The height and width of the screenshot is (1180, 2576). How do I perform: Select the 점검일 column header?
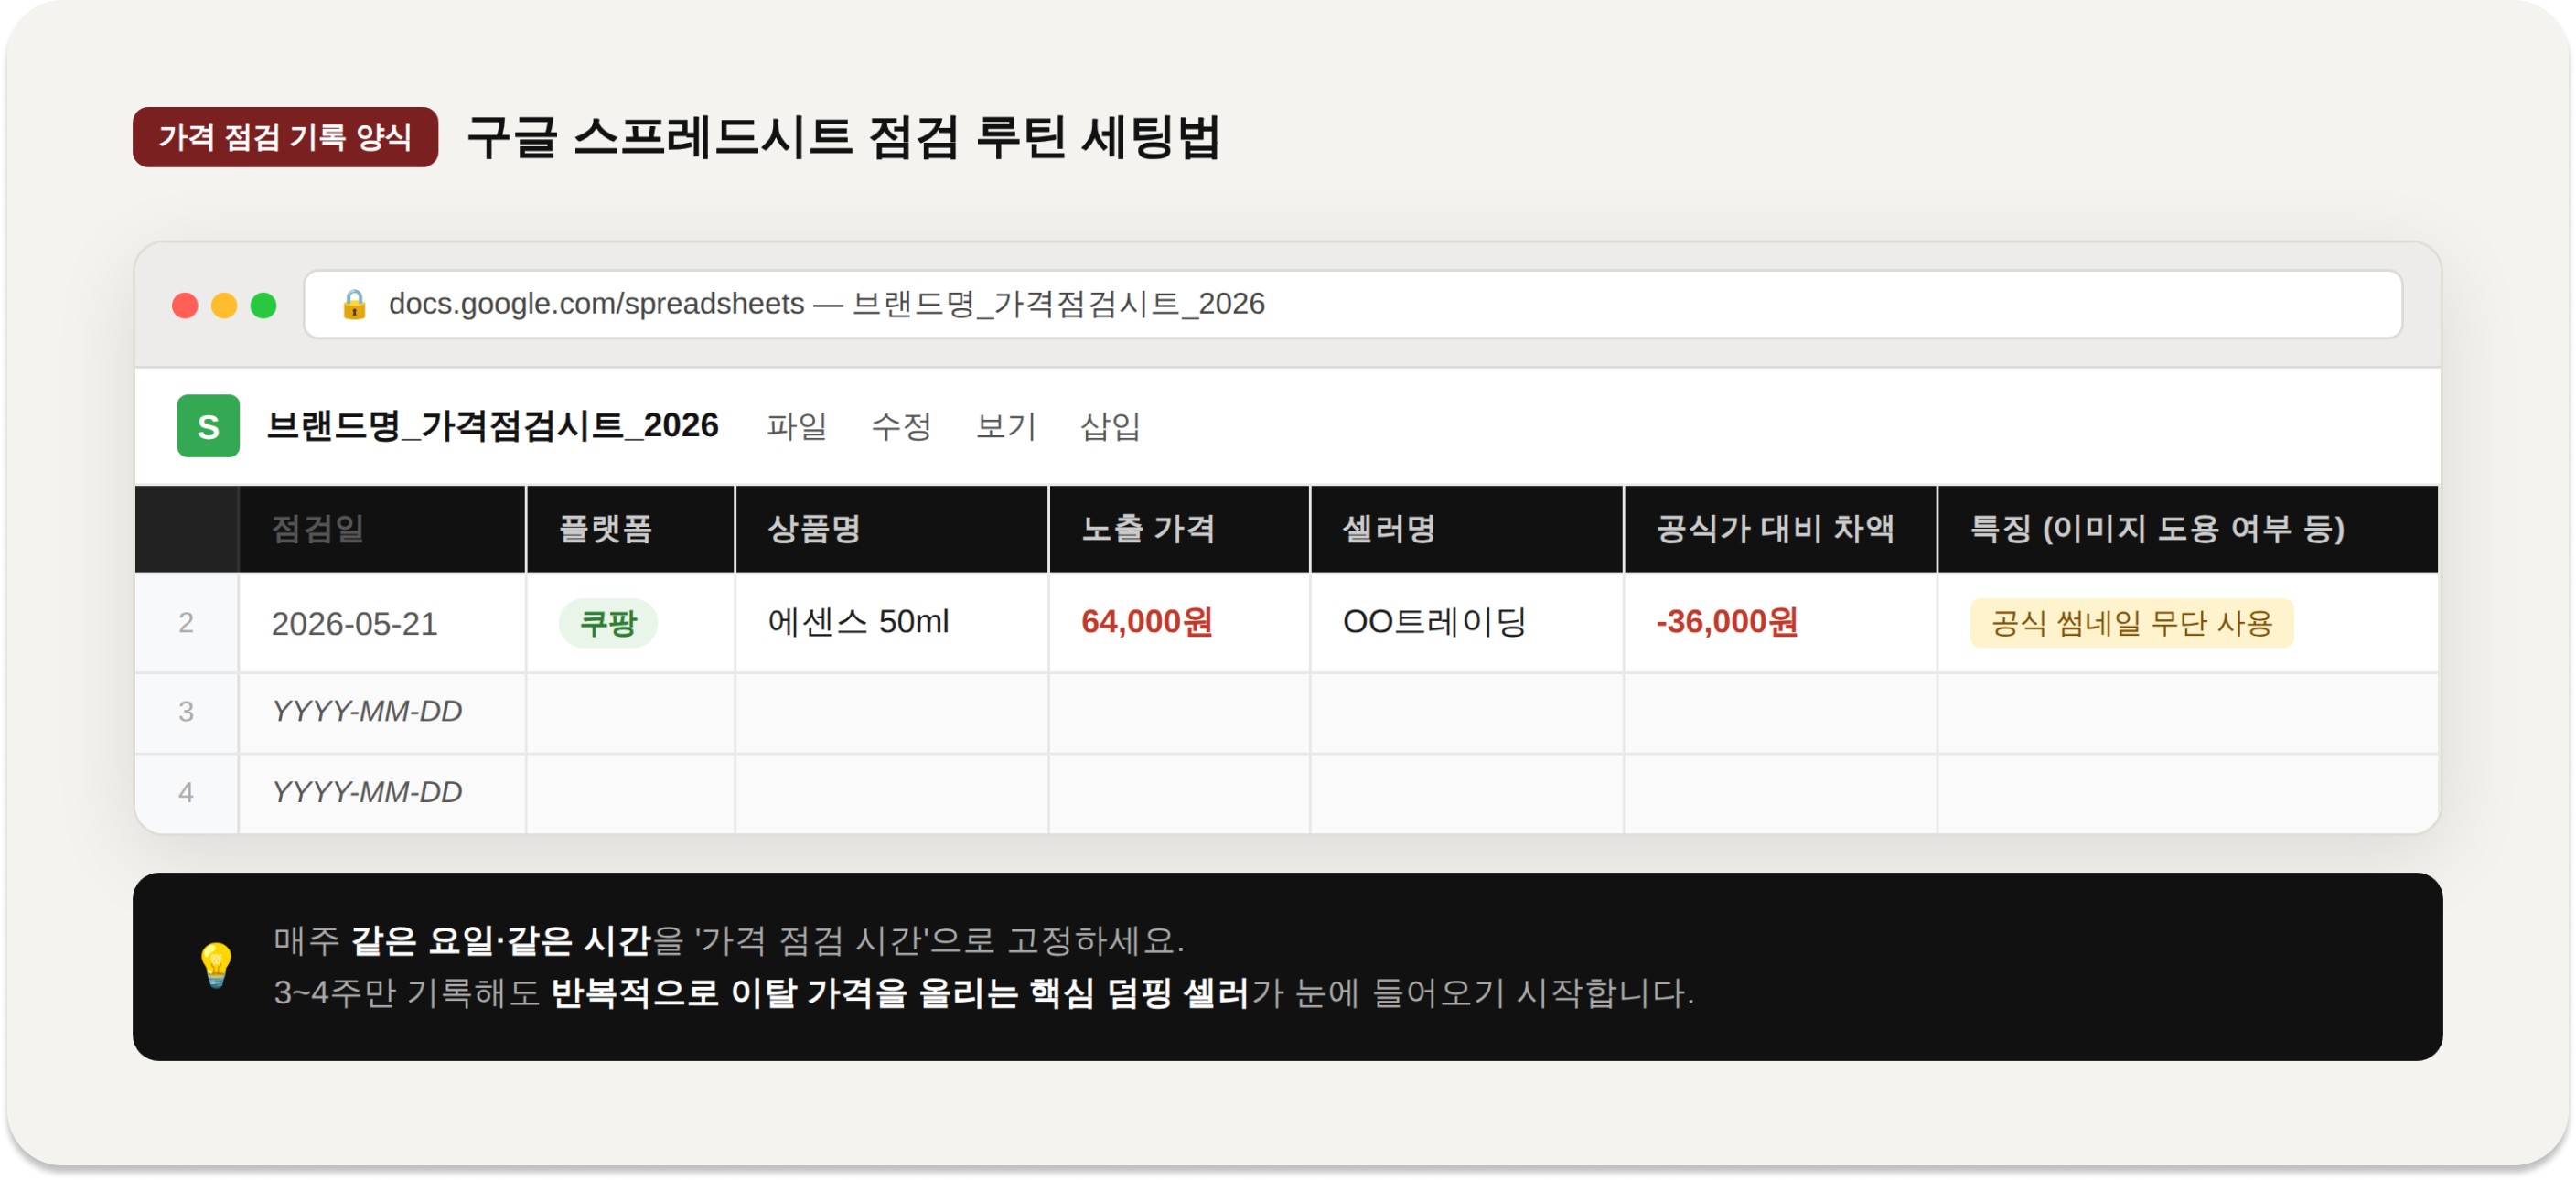[382, 529]
